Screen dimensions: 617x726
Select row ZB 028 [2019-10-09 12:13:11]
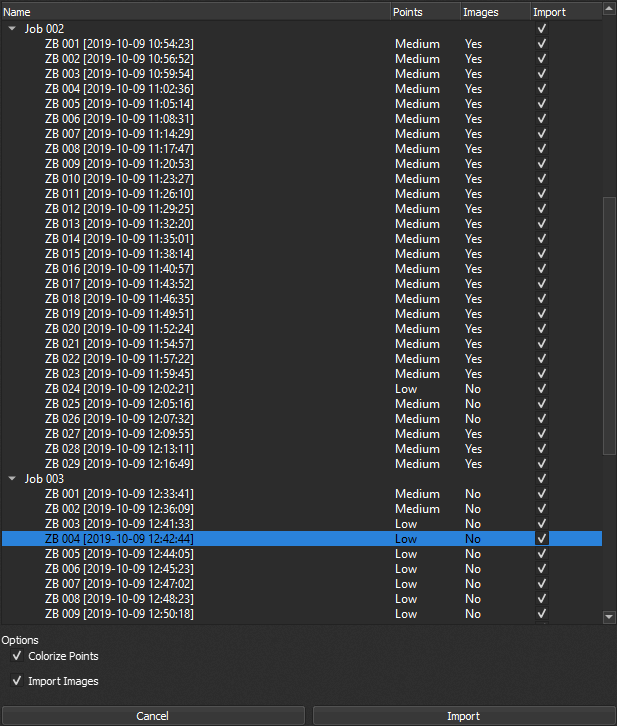(x=302, y=449)
